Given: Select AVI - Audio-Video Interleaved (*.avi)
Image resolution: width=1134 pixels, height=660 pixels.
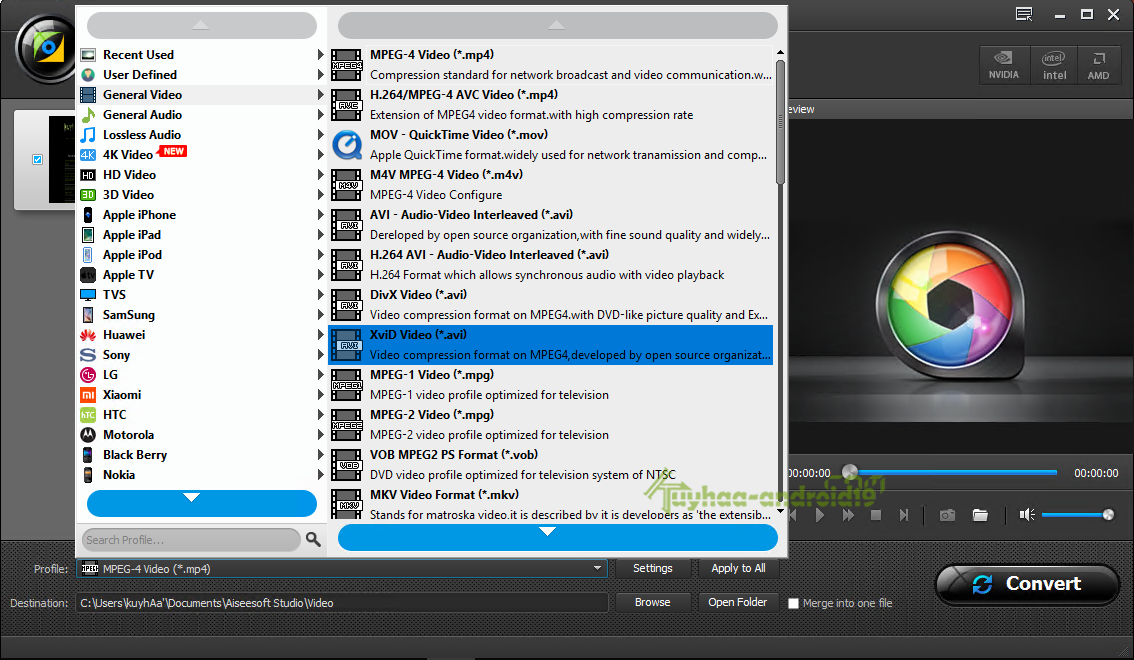Looking at the screenshot, I should (551, 225).
